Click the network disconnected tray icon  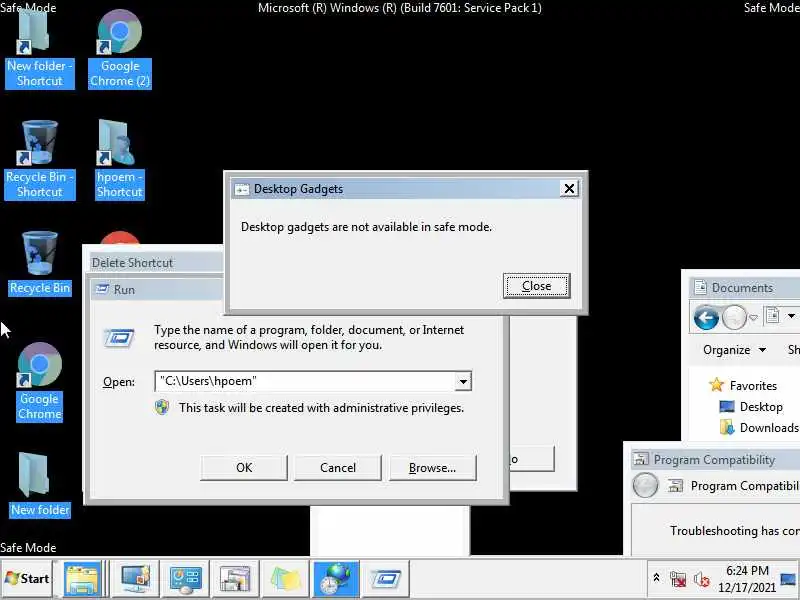point(678,579)
